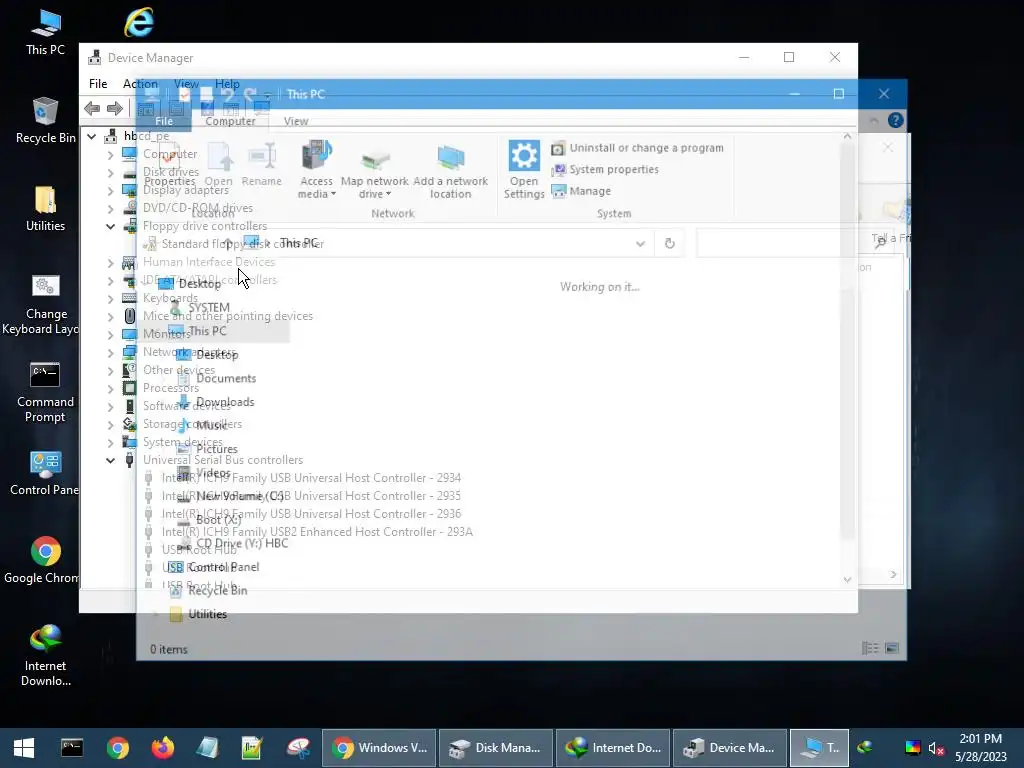Collapse the Floppy drive controllers node
The height and width of the screenshot is (768, 1024).
[110, 226]
